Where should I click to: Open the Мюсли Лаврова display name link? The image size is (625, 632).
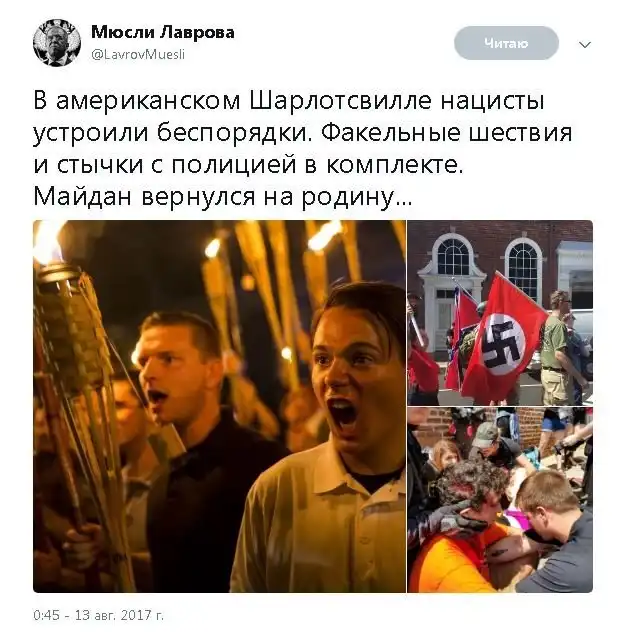click(x=163, y=32)
